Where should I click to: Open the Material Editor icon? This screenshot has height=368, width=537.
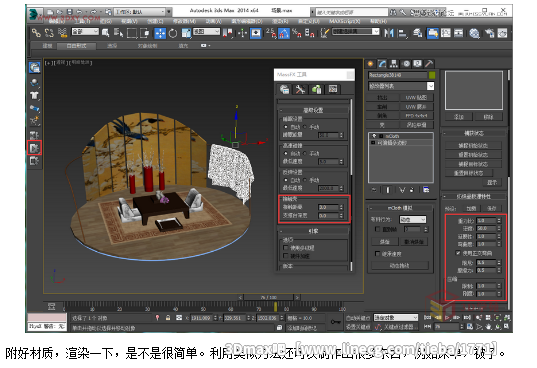point(474,33)
